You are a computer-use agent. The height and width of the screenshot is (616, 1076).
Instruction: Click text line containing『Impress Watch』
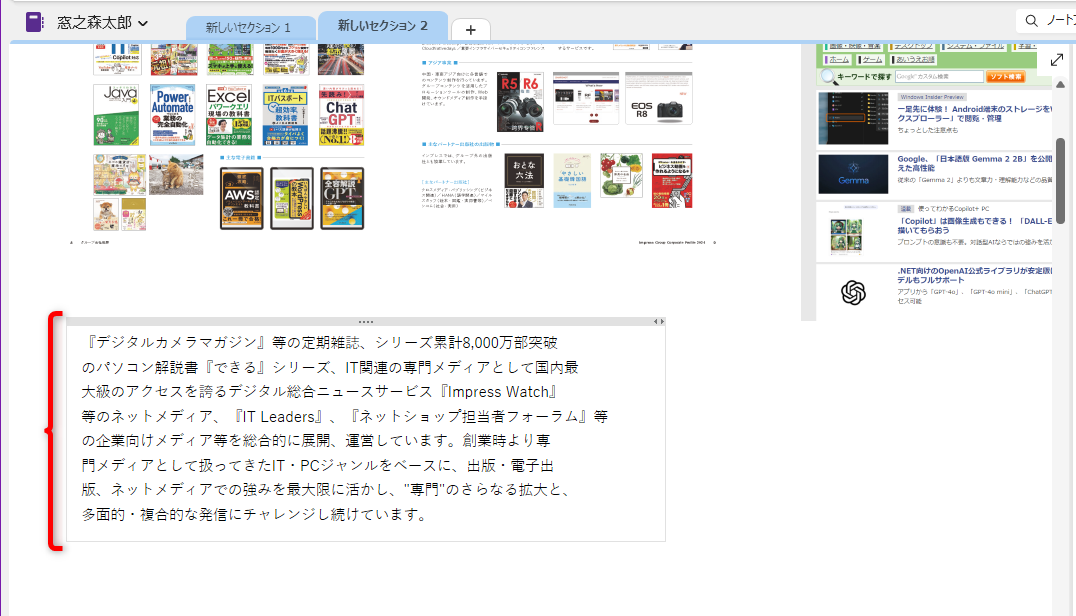point(318,392)
